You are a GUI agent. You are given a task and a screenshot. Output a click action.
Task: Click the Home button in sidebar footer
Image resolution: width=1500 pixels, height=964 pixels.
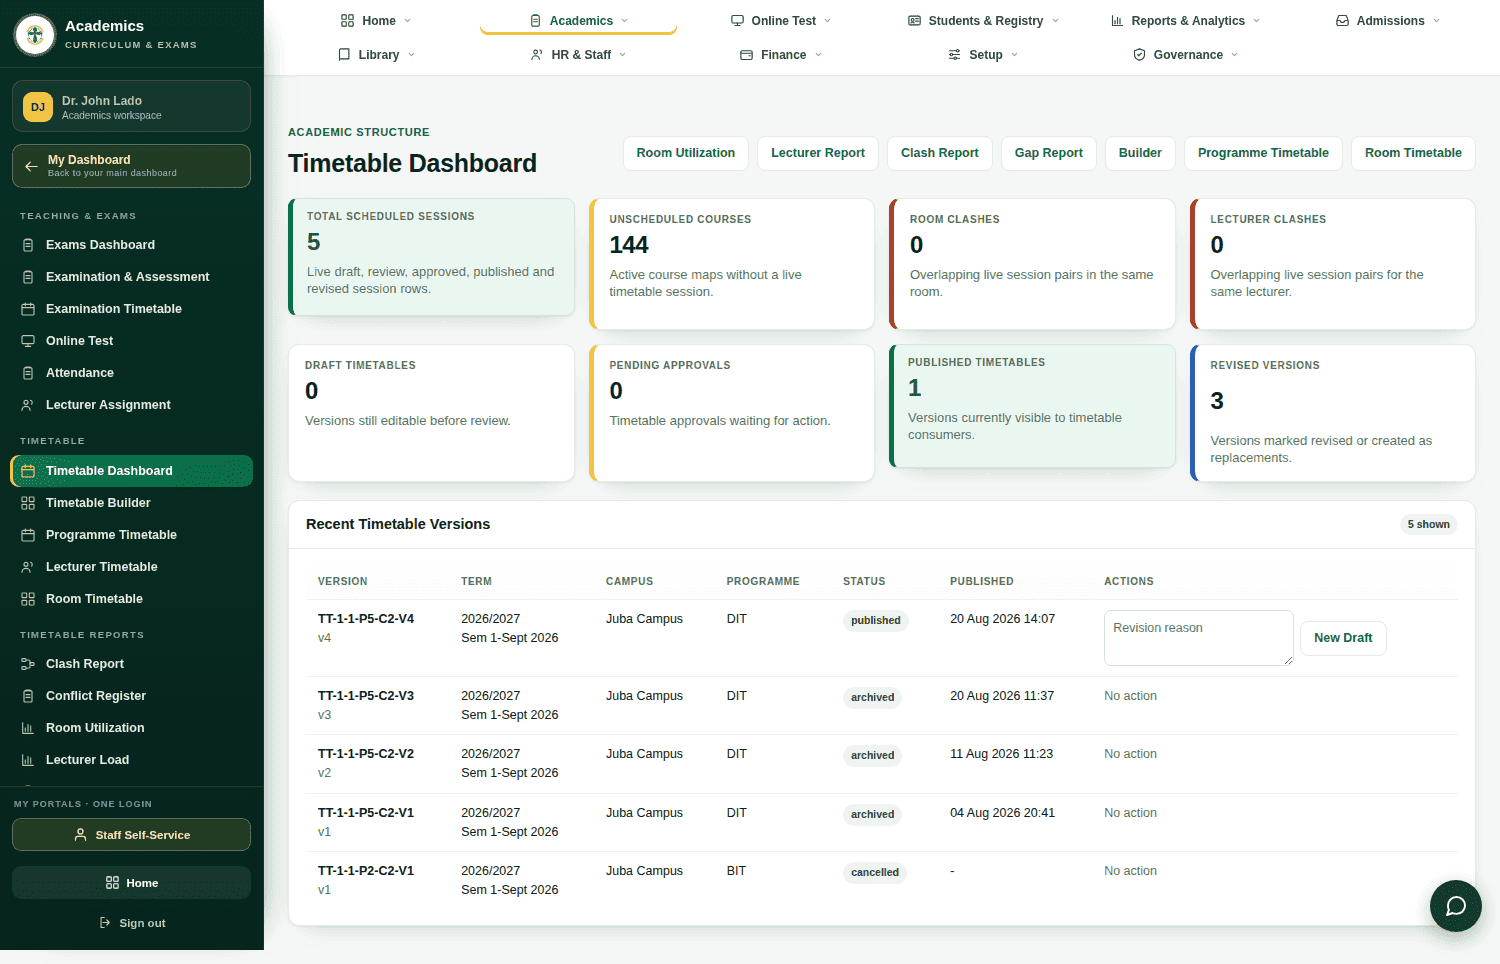[131, 883]
